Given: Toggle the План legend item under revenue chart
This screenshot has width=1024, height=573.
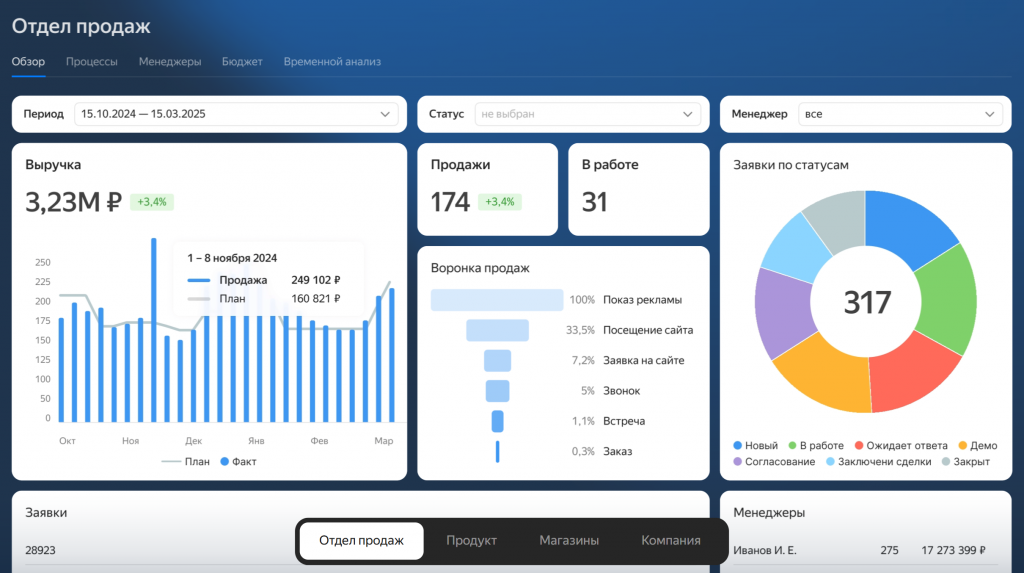Looking at the screenshot, I should pyautogui.click(x=185, y=461).
